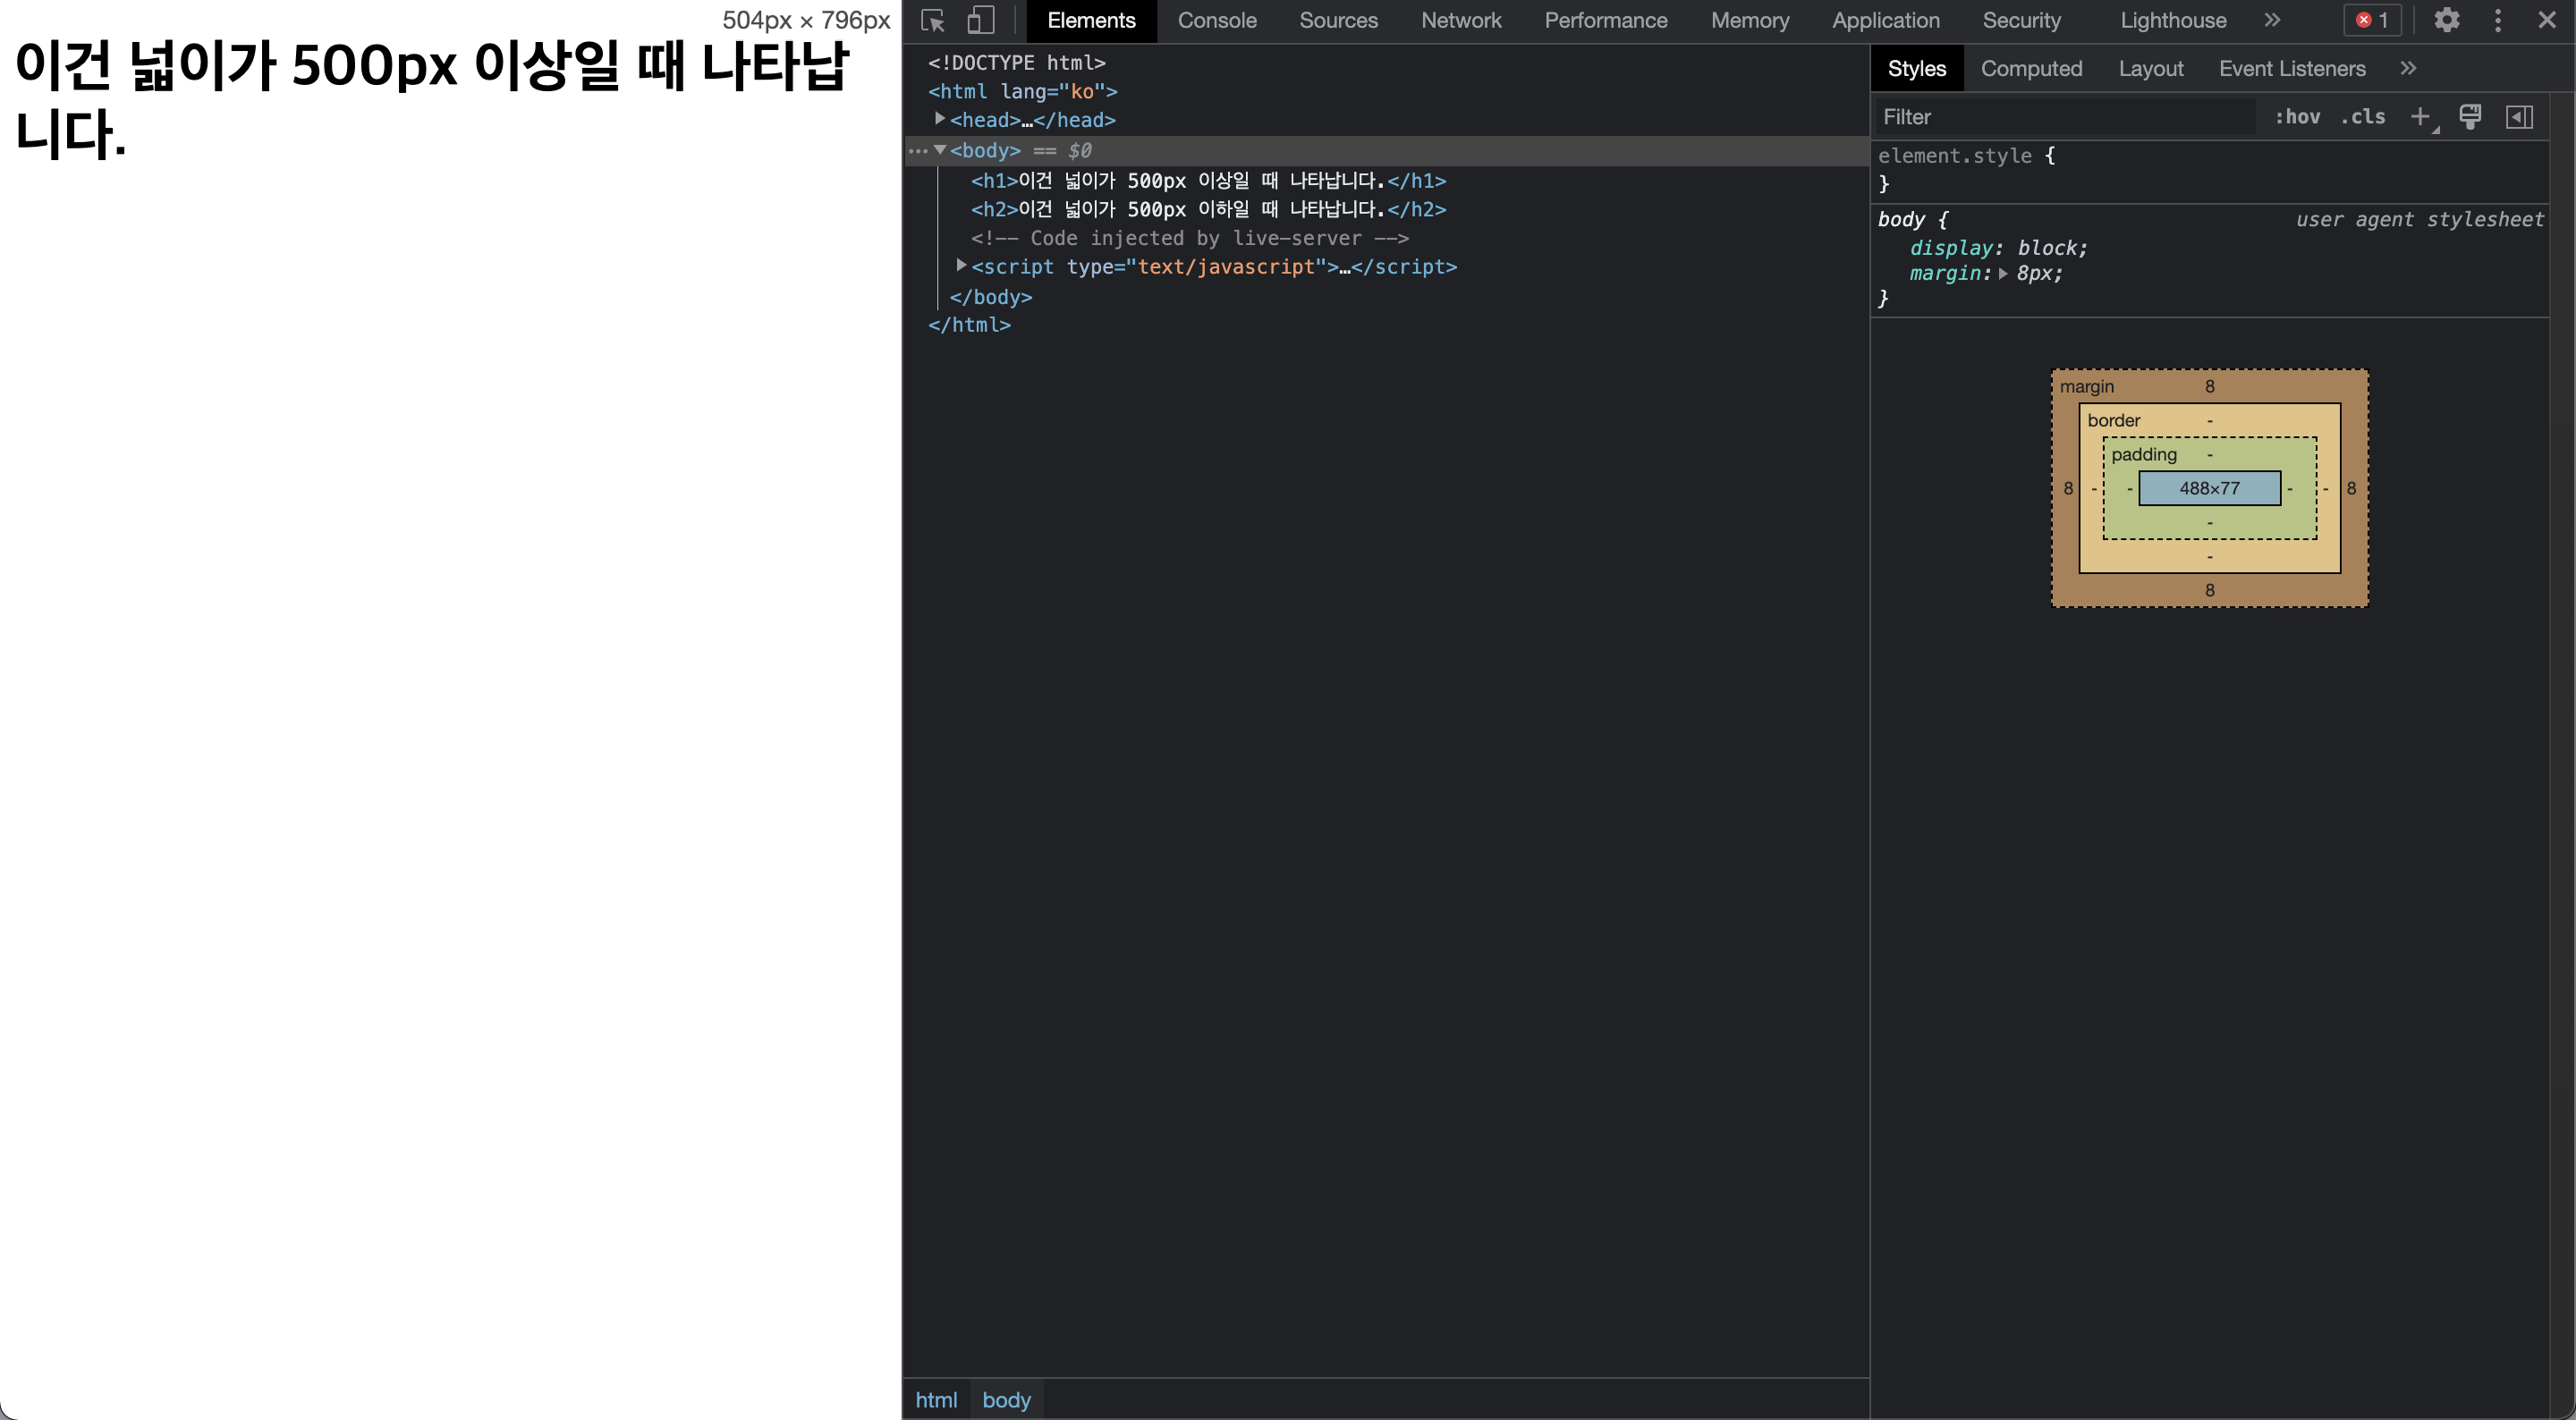
Task: Switch to the Console tab
Action: coord(1216,20)
